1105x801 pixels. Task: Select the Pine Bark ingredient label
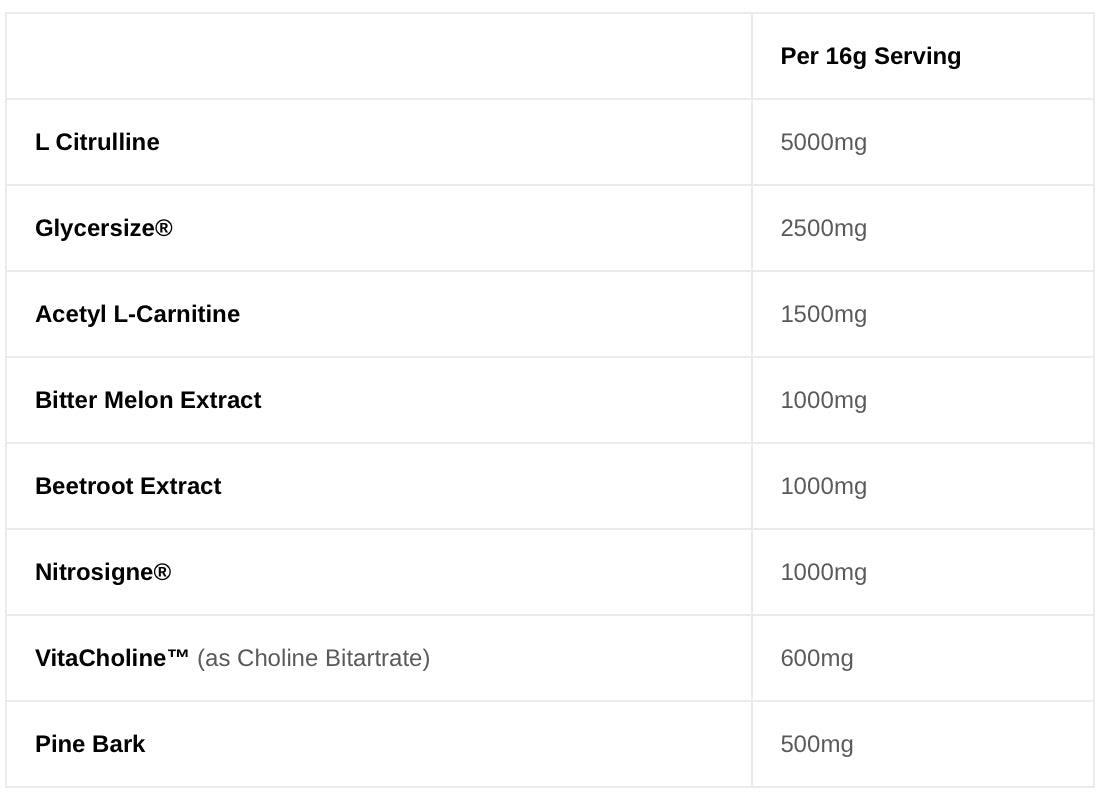coord(90,744)
